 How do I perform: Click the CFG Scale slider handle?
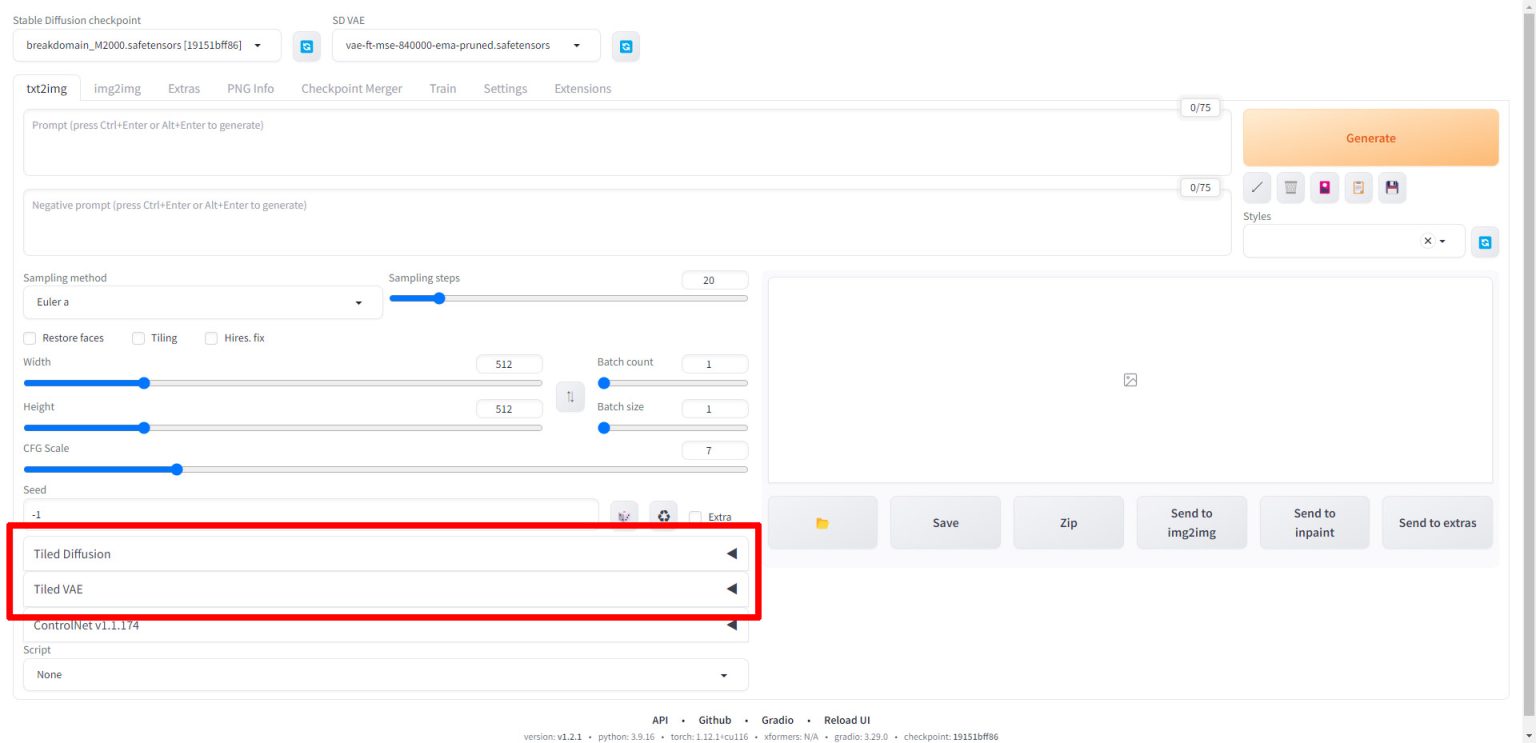177,469
